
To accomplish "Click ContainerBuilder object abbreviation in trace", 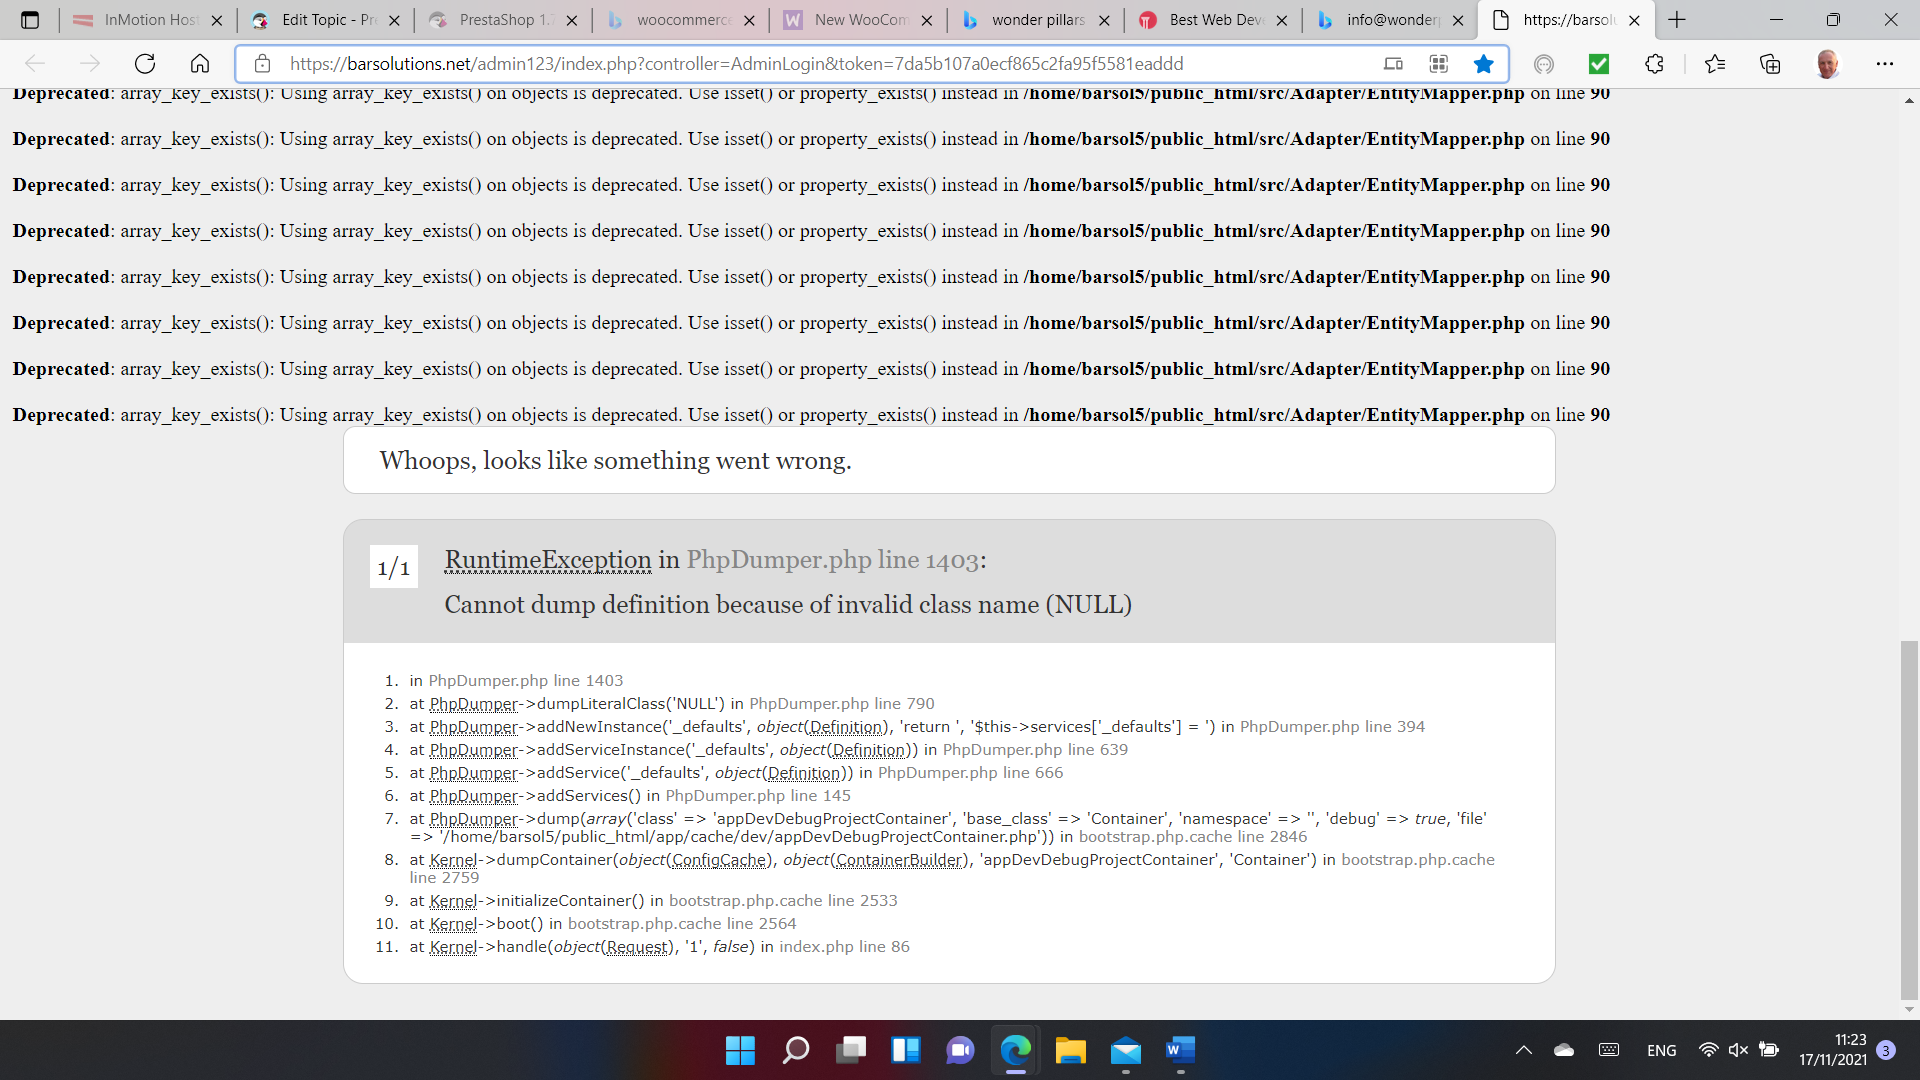I will point(899,860).
